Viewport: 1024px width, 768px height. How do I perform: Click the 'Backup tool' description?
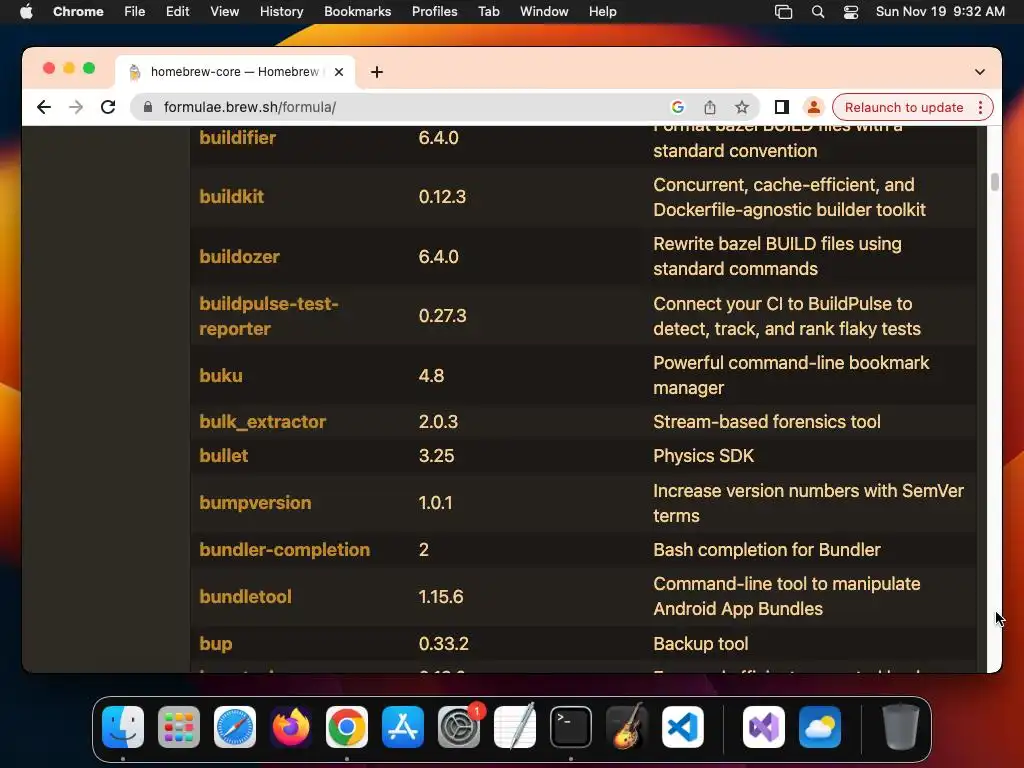point(701,644)
